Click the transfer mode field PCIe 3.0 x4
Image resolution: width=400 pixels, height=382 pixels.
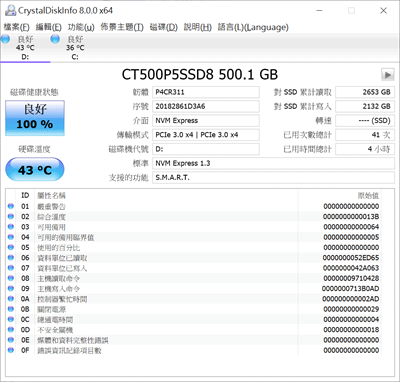206,135
